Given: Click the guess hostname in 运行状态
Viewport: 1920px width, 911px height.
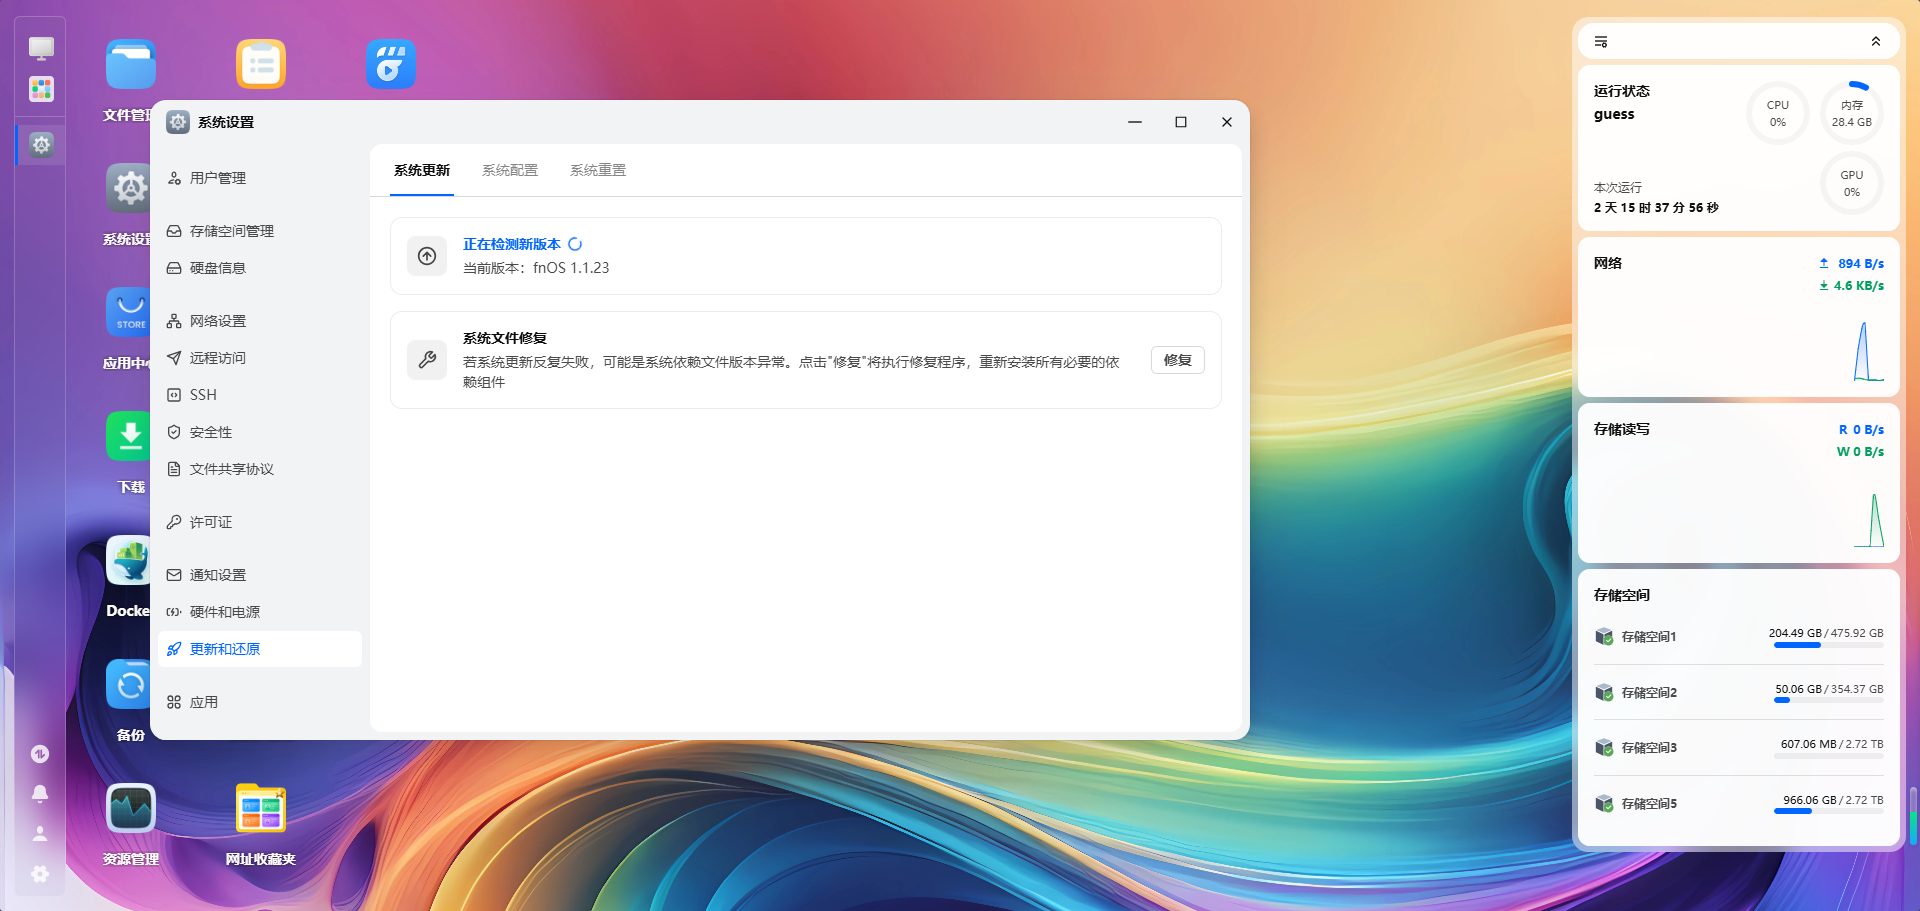Looking at the screenshot, I should tap(1614, 114).
